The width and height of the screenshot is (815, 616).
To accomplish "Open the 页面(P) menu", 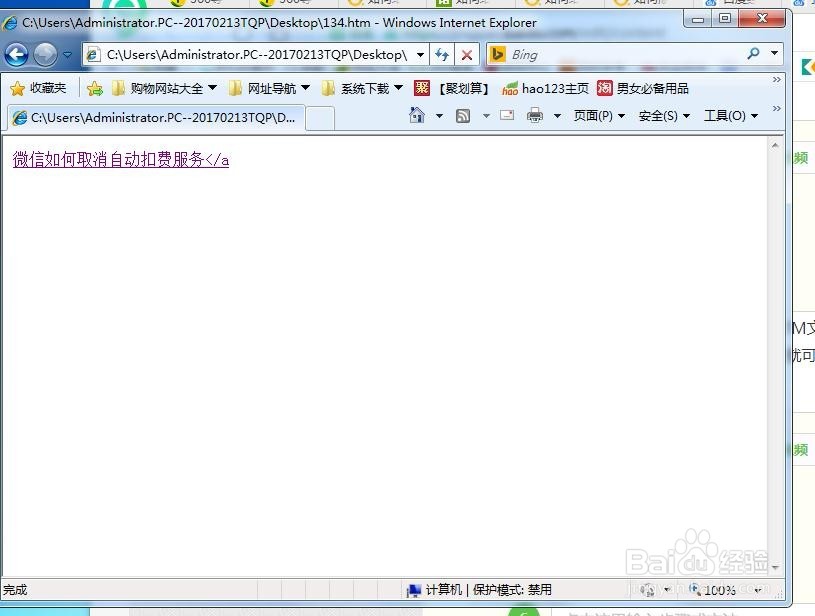I will (599, 115).
